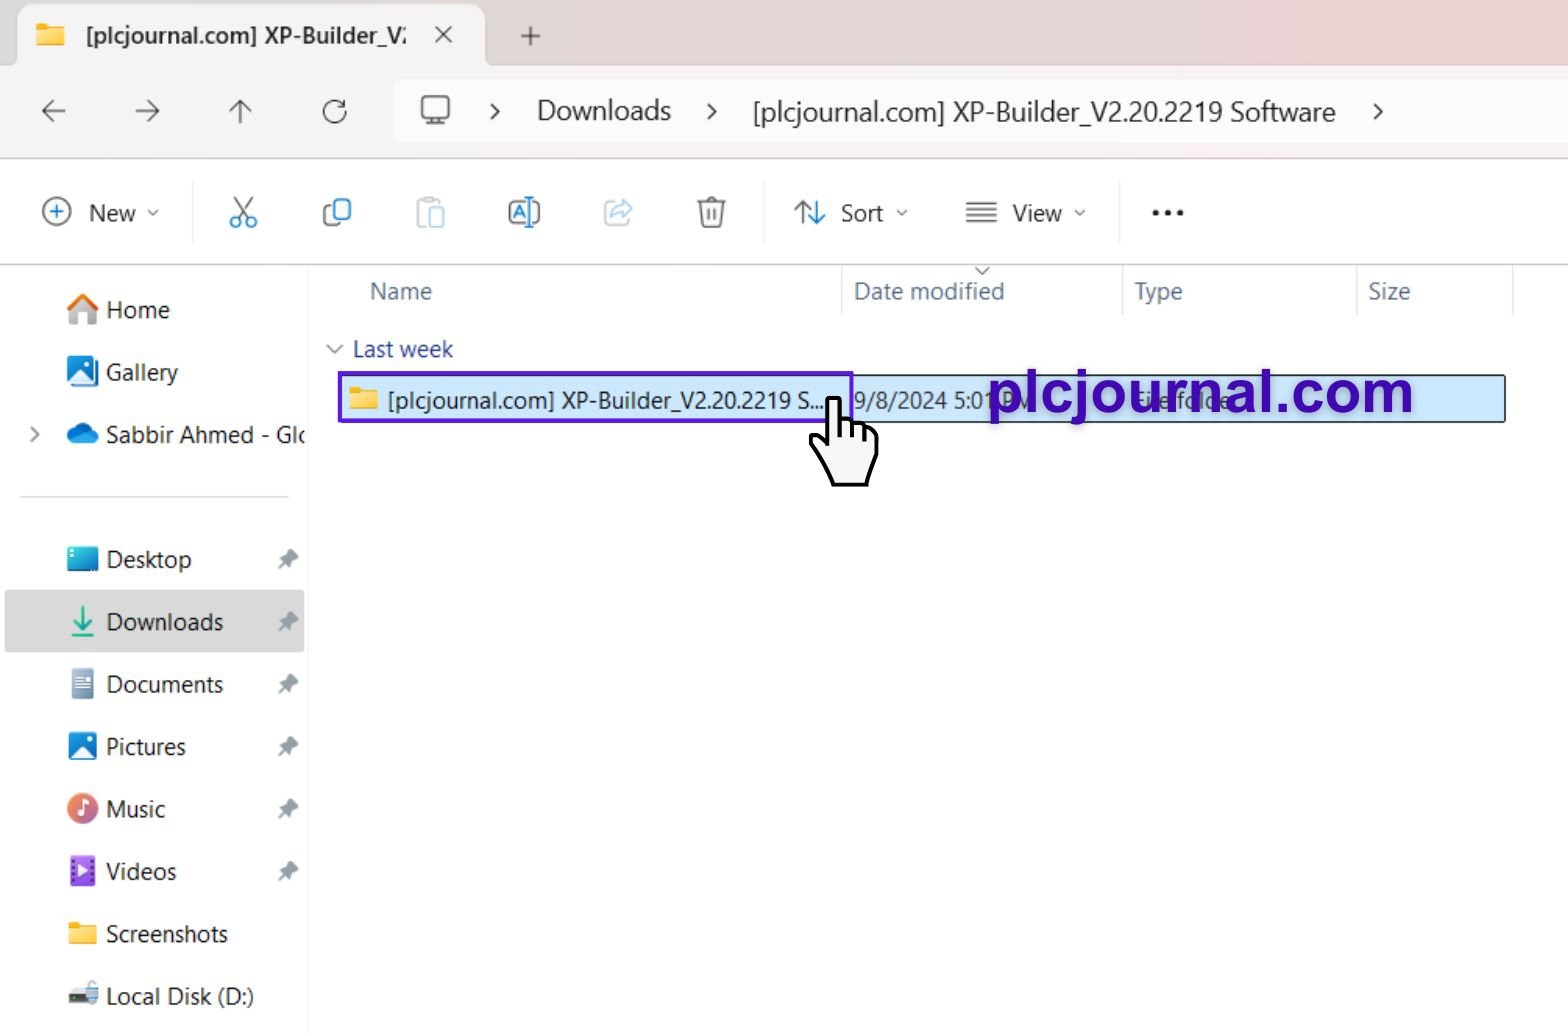Click the Copy icon in toolbar
The image size is (1568, 1033).
(x=337, y=213)
